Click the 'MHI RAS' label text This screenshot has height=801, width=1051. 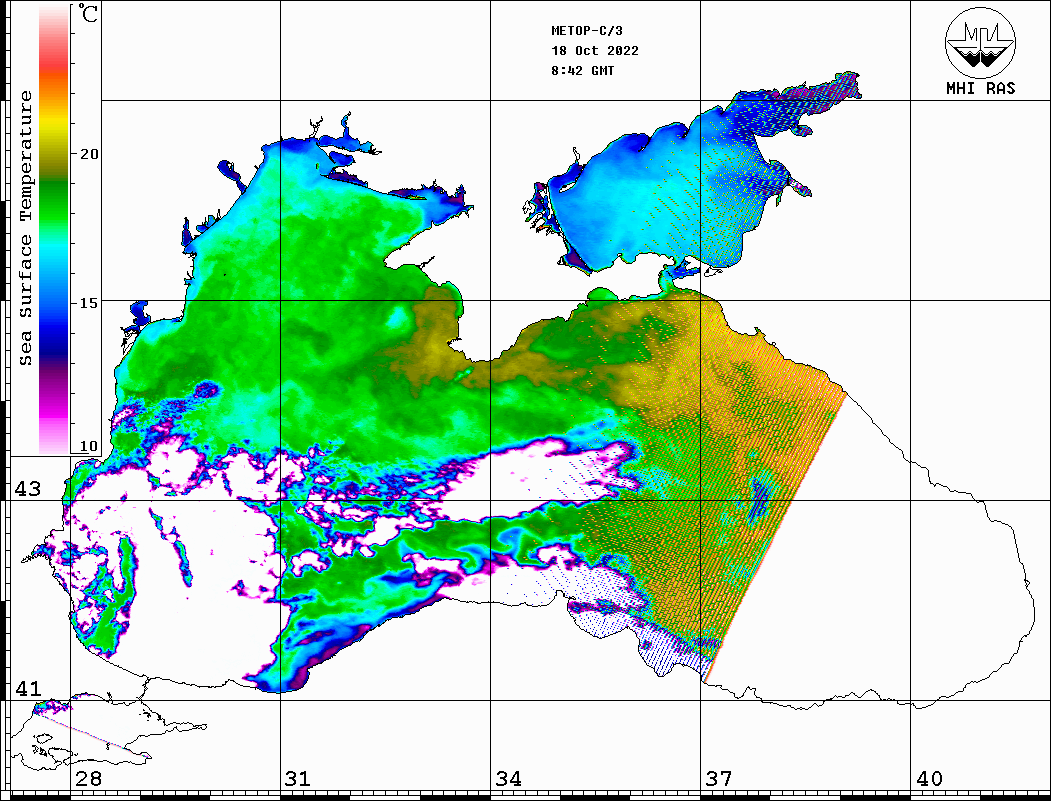(x=980, y=88)
